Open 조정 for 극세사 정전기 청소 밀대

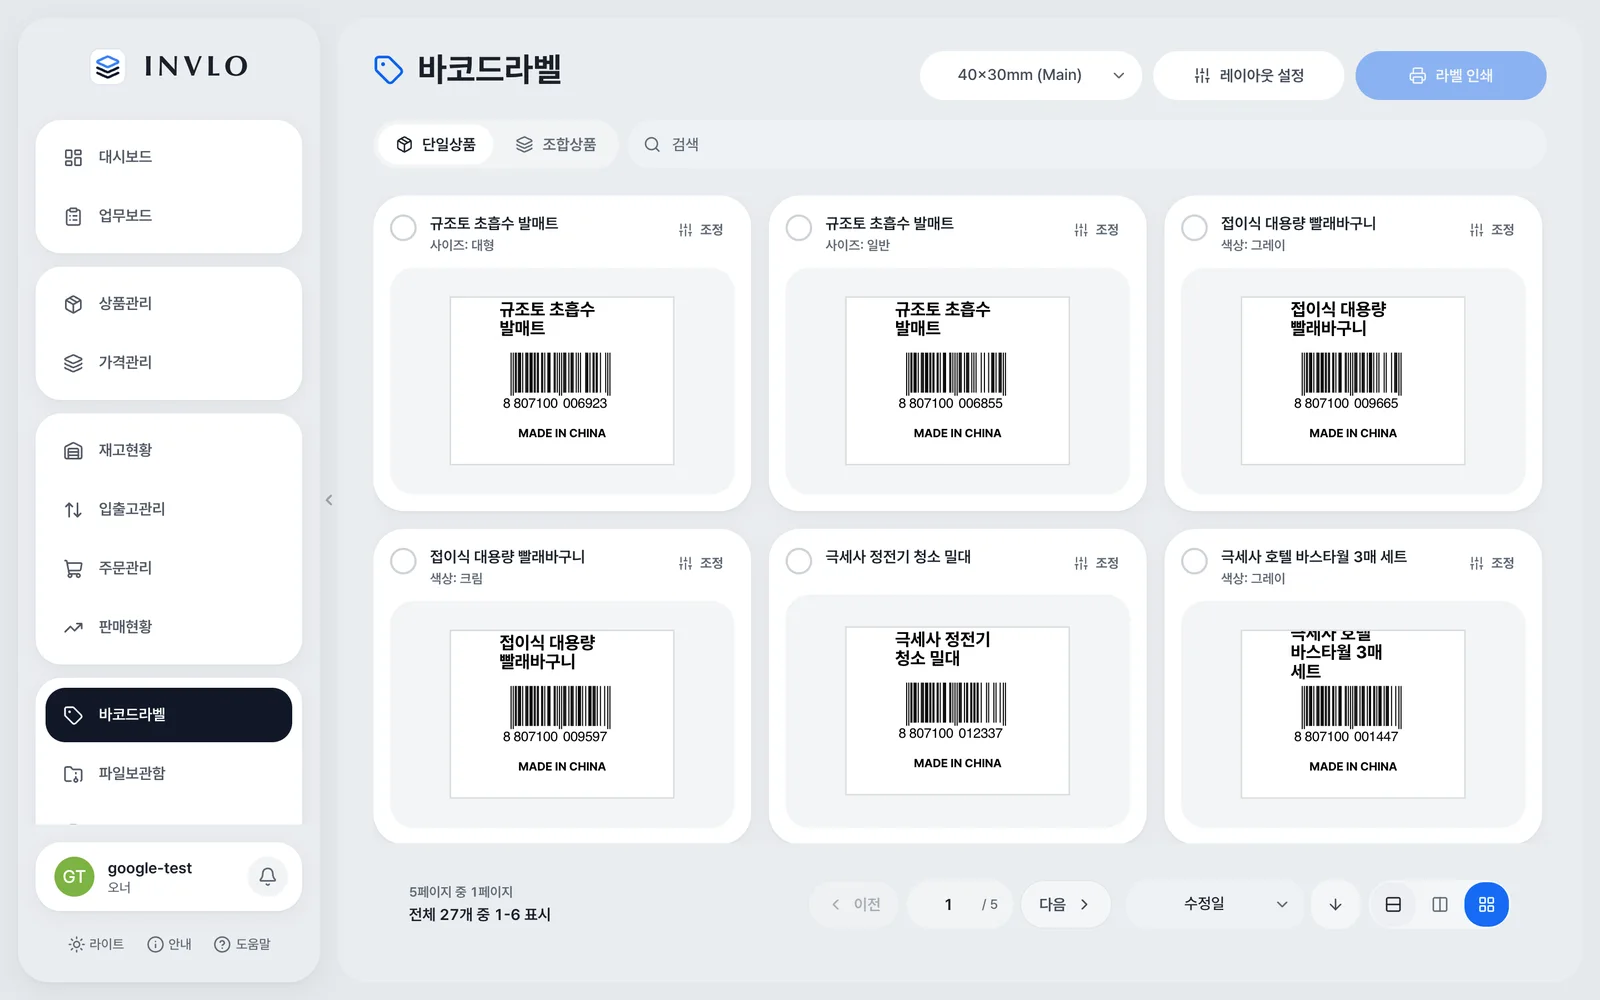tap(1097, 563)
